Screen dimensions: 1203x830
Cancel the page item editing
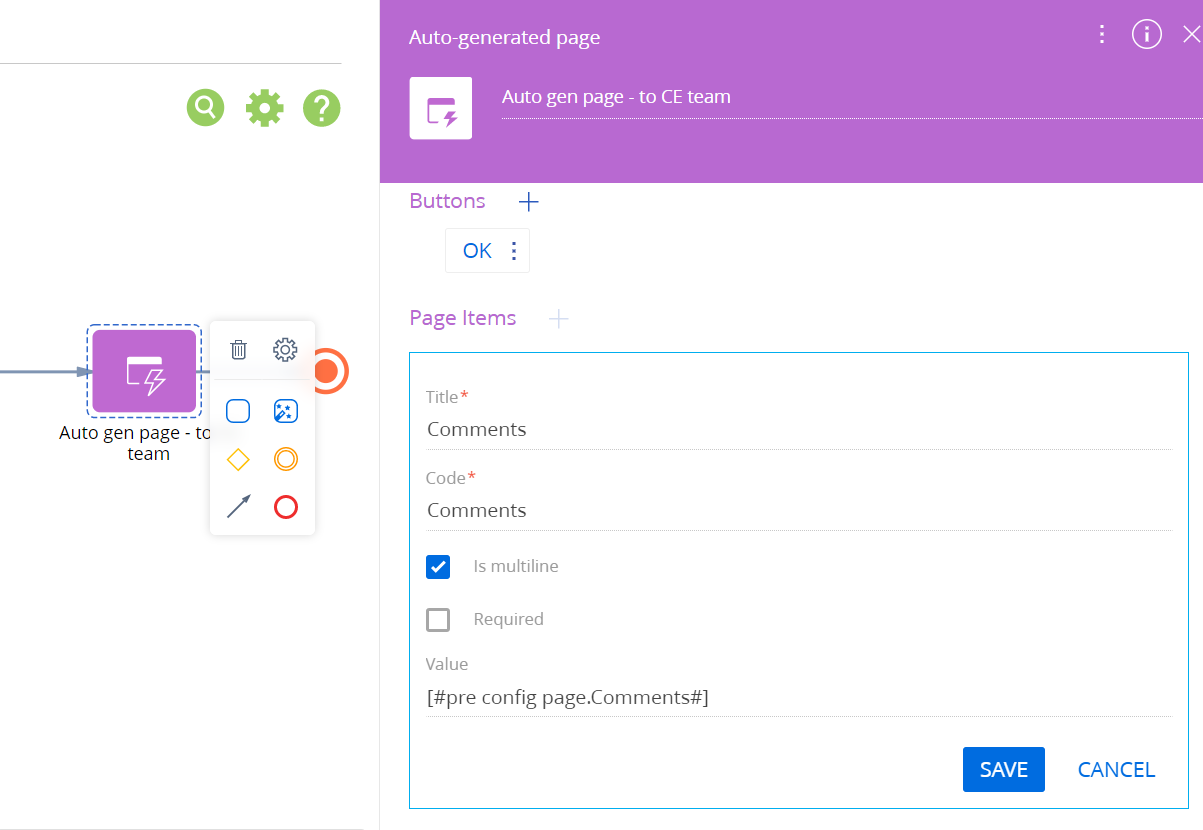click(1116, 770)
